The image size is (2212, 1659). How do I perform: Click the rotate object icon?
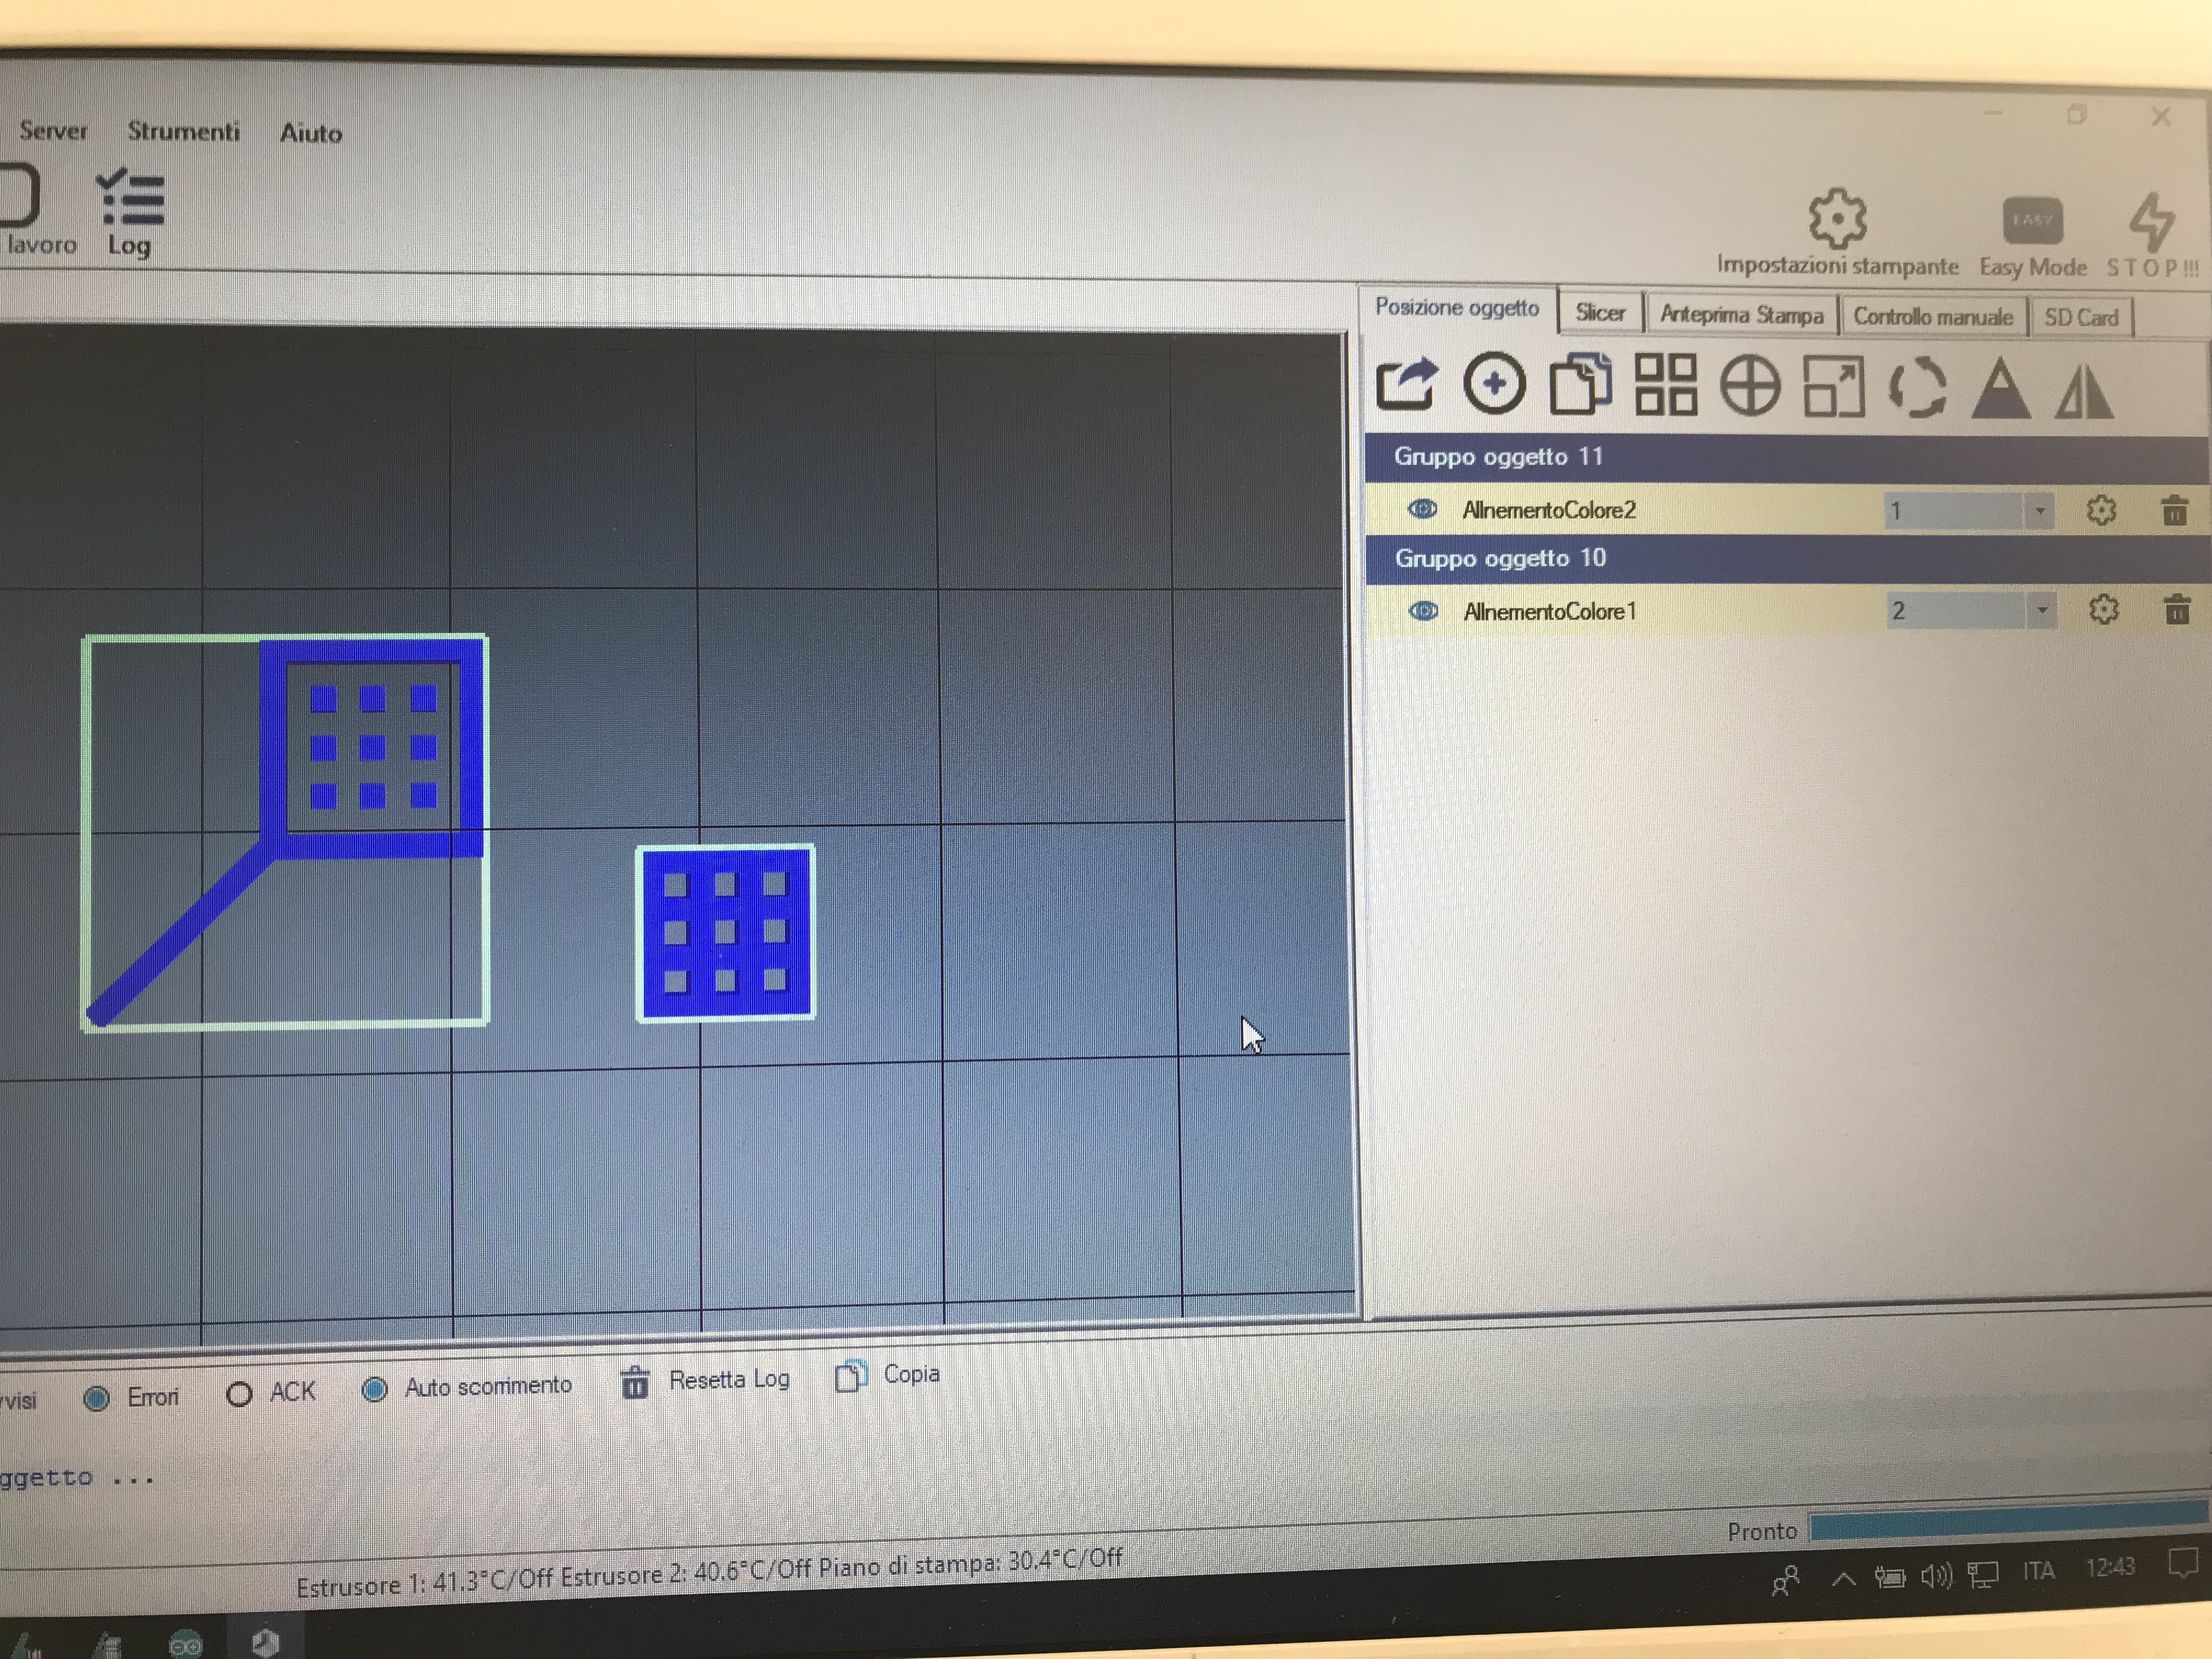pyautogui.click(x=1917, y=388)
